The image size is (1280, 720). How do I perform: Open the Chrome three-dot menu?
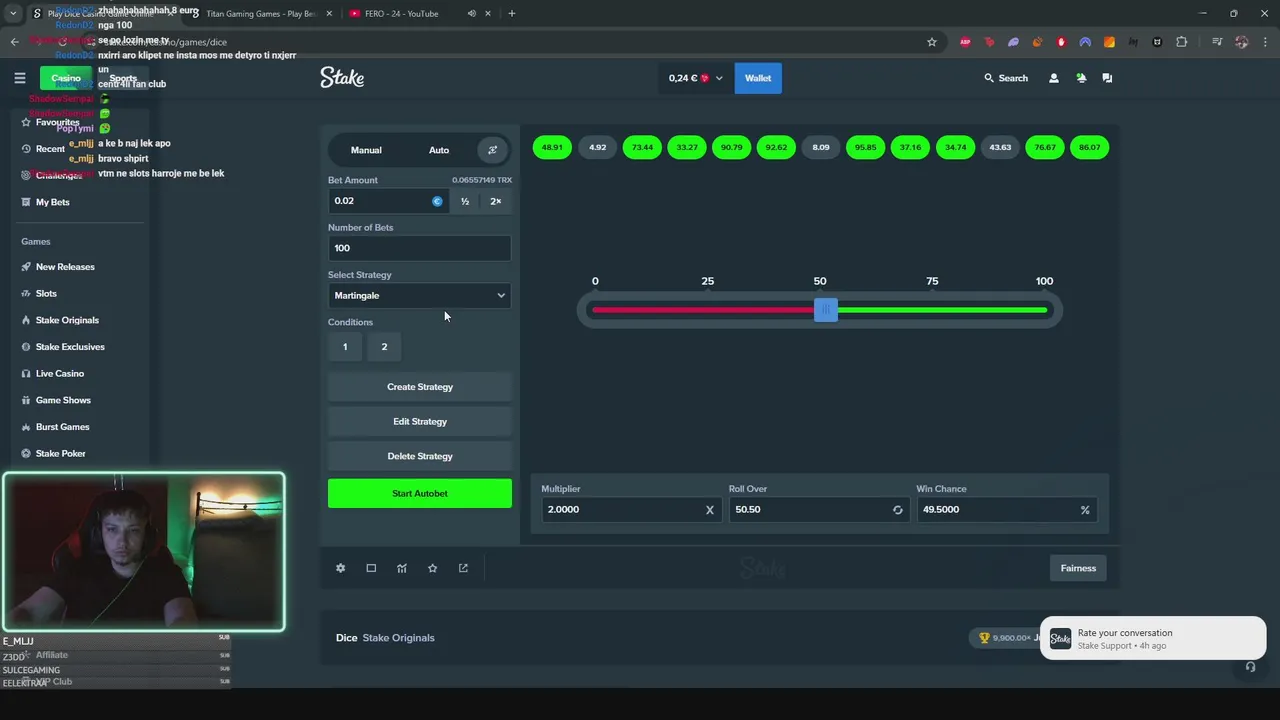click(1265, 42)
